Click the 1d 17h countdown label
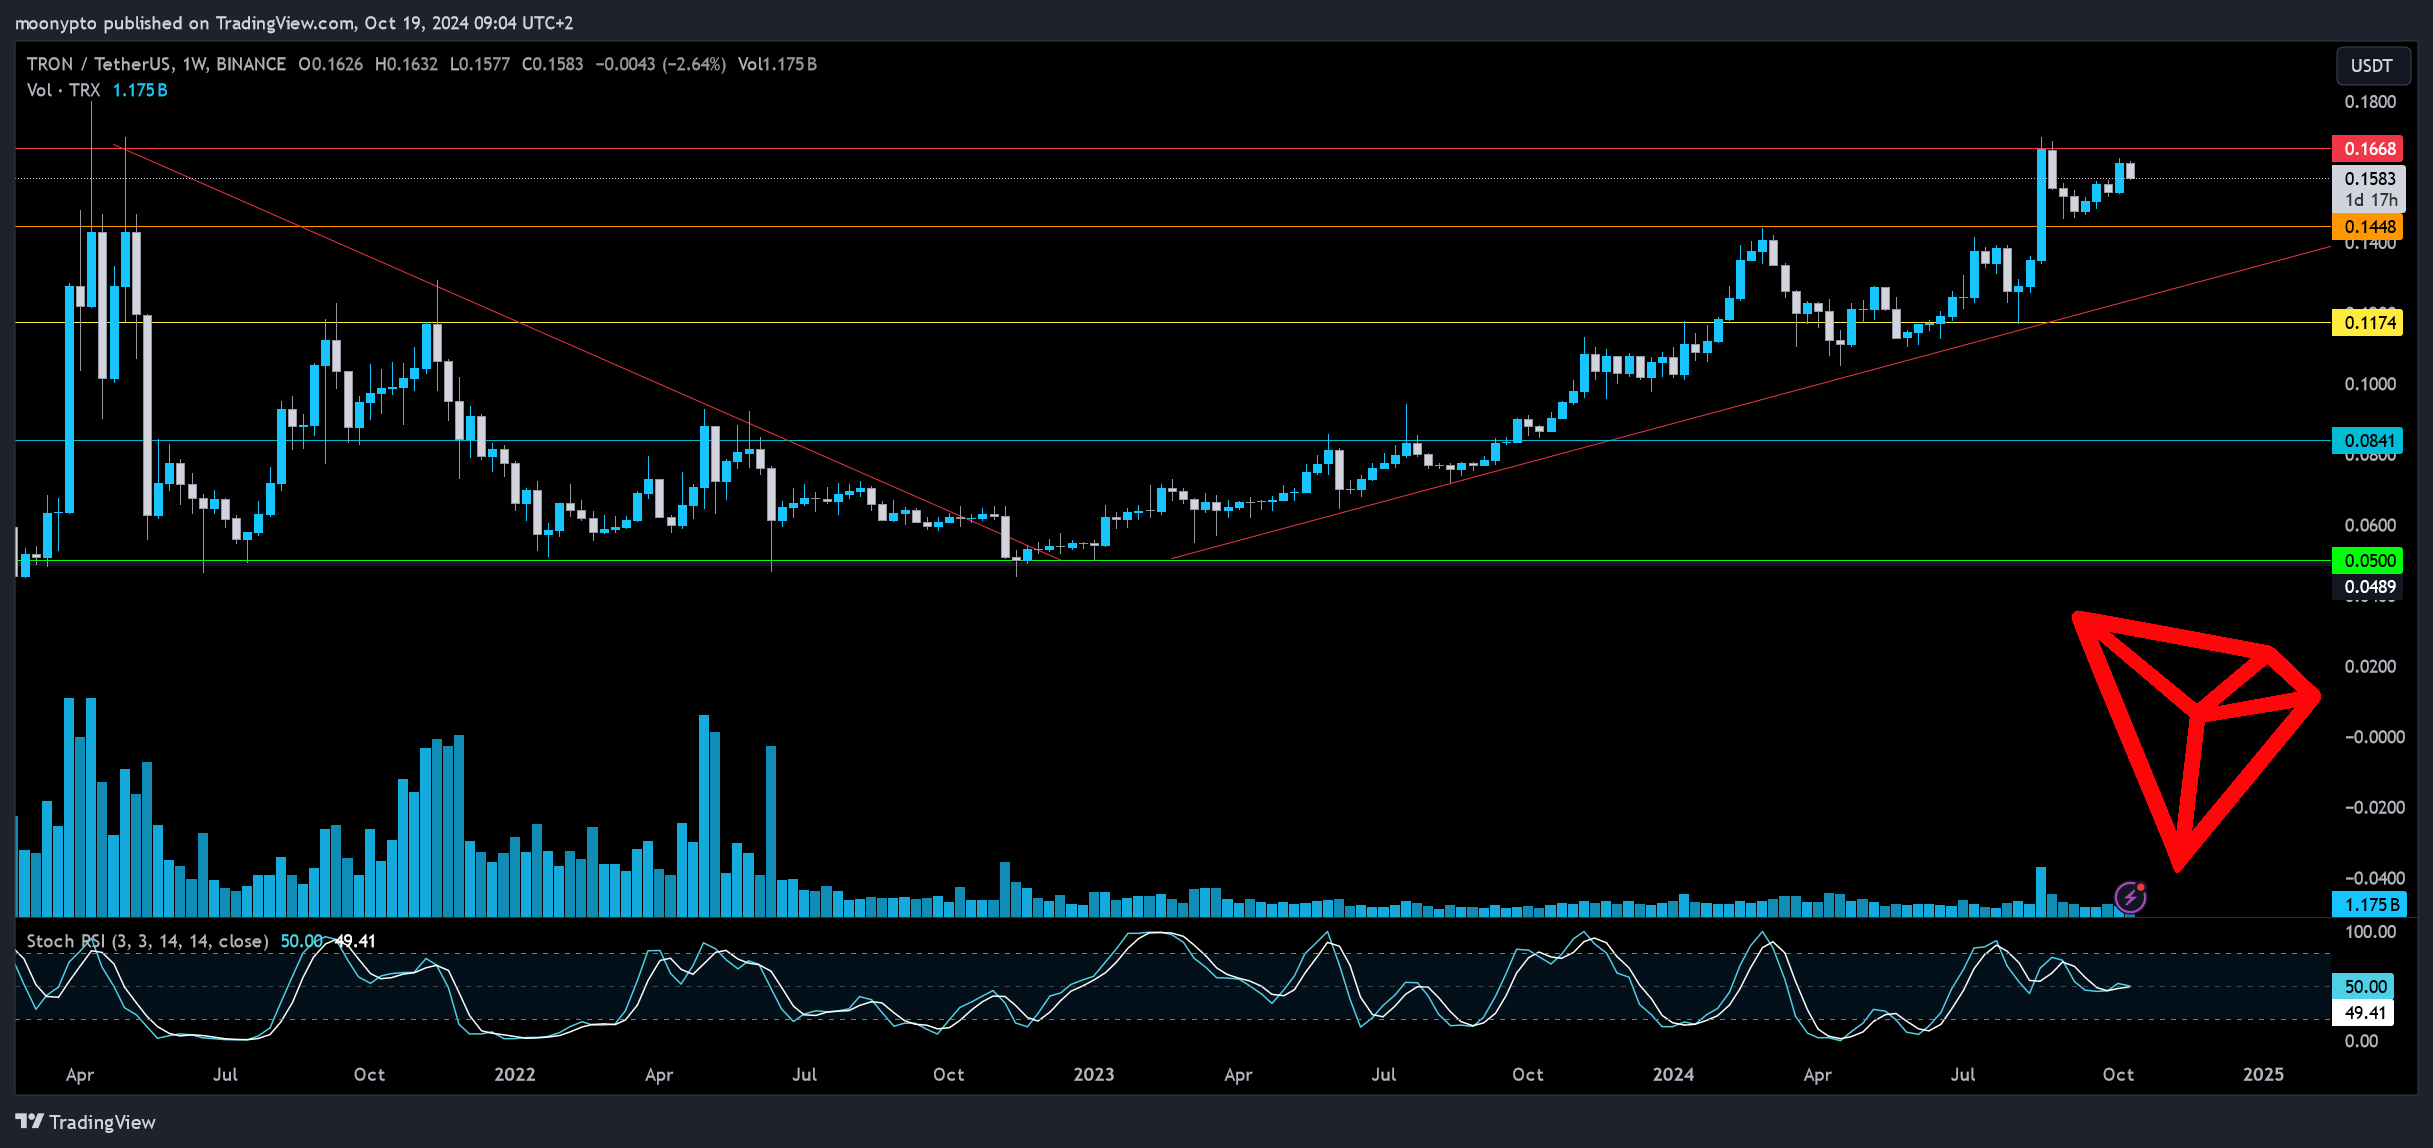The width and height of the screenshot is (2433, 1148). click(x=2369, y=201)
